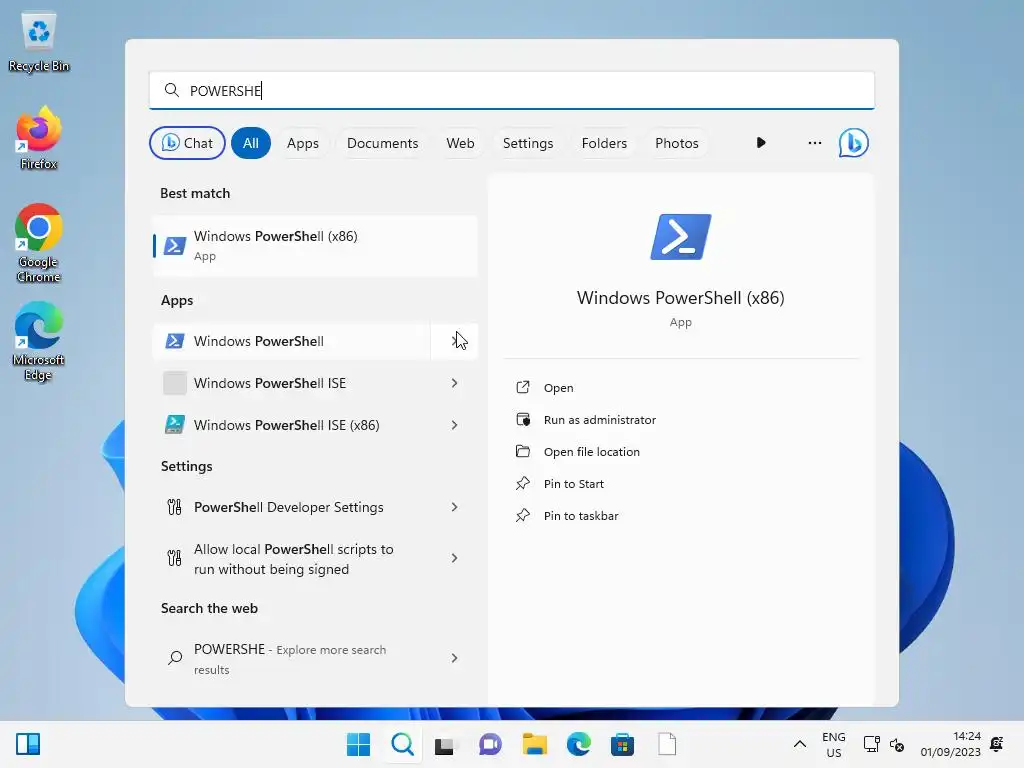Switch to the Web filter tab
1024x768 pixels.
tap(460, 143)
